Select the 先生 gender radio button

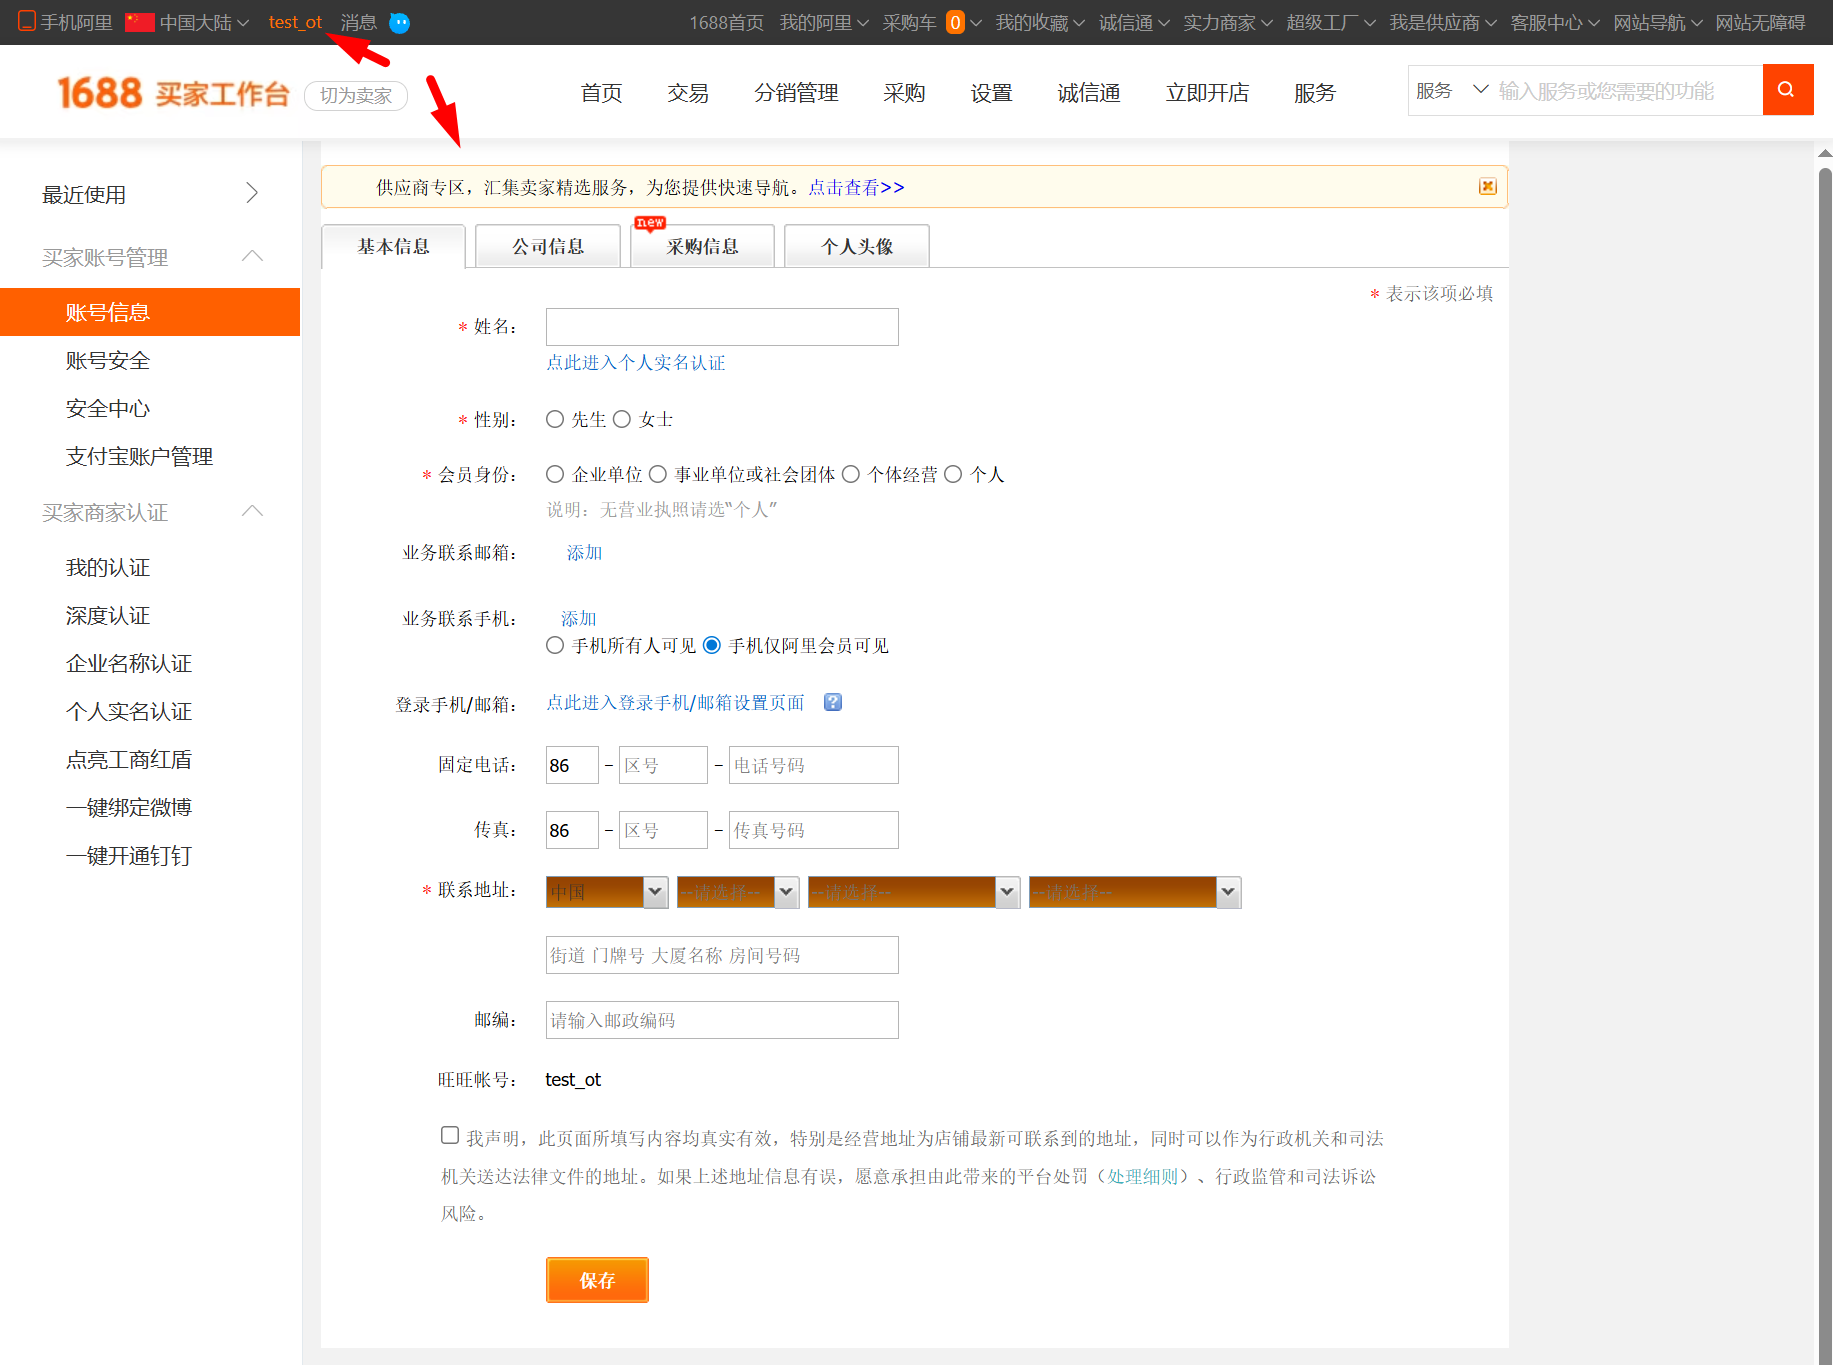tap(555, 419)
